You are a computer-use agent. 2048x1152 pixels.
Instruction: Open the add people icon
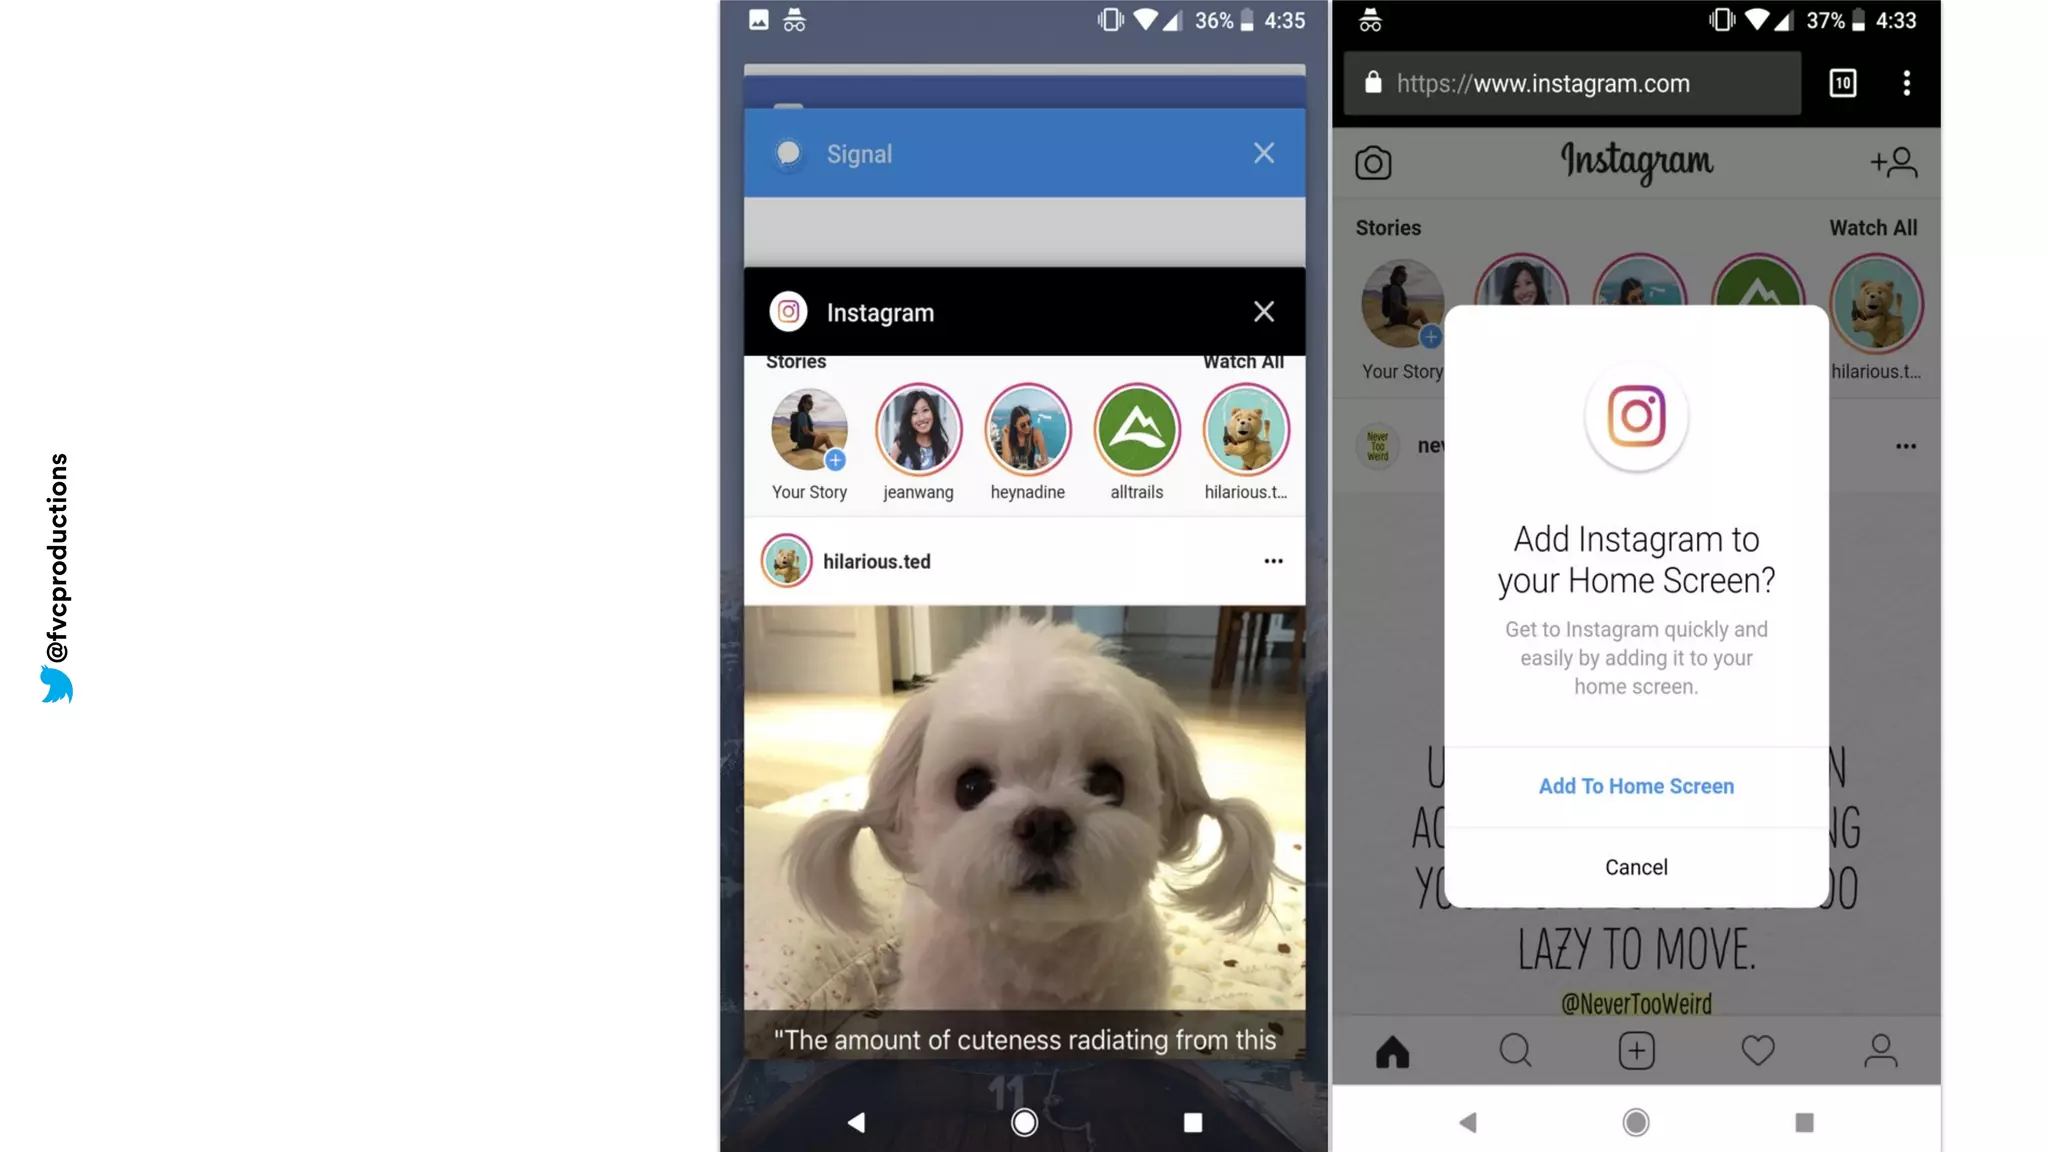coord(1894,162)
